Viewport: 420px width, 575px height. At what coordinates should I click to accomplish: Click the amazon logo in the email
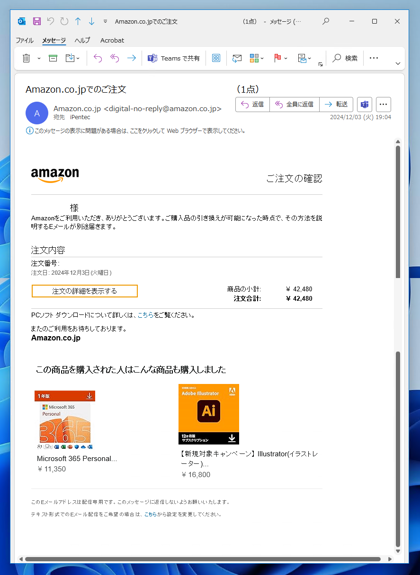click(x=55, y=175)
